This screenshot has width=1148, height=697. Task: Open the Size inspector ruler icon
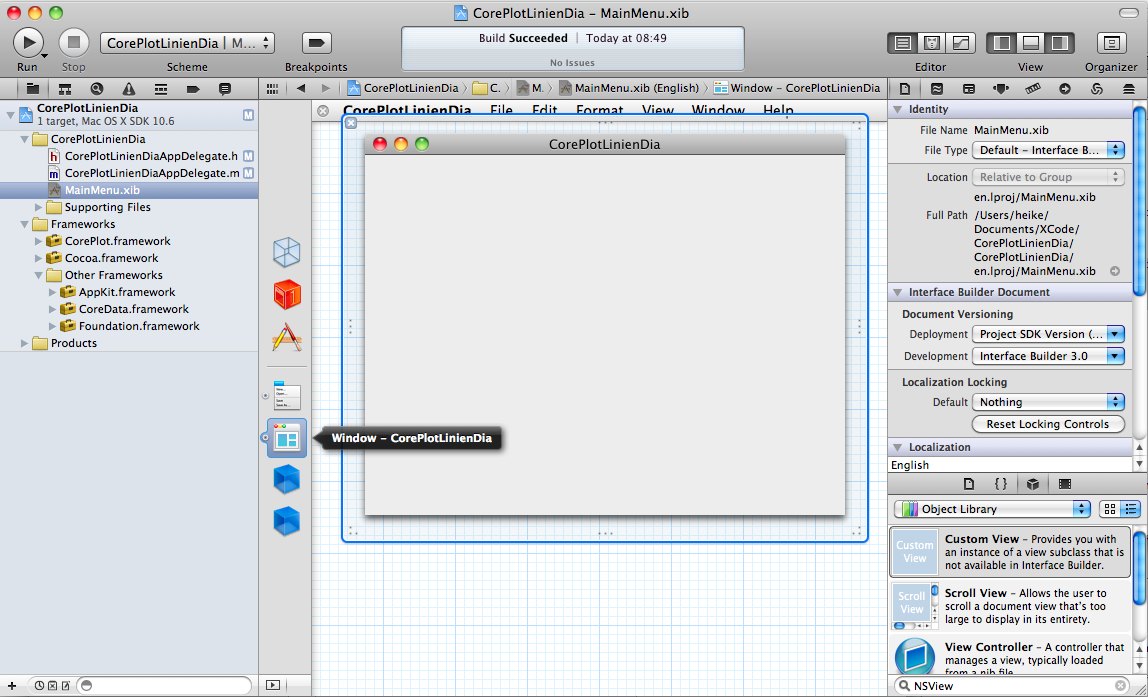pos(1033,88)
